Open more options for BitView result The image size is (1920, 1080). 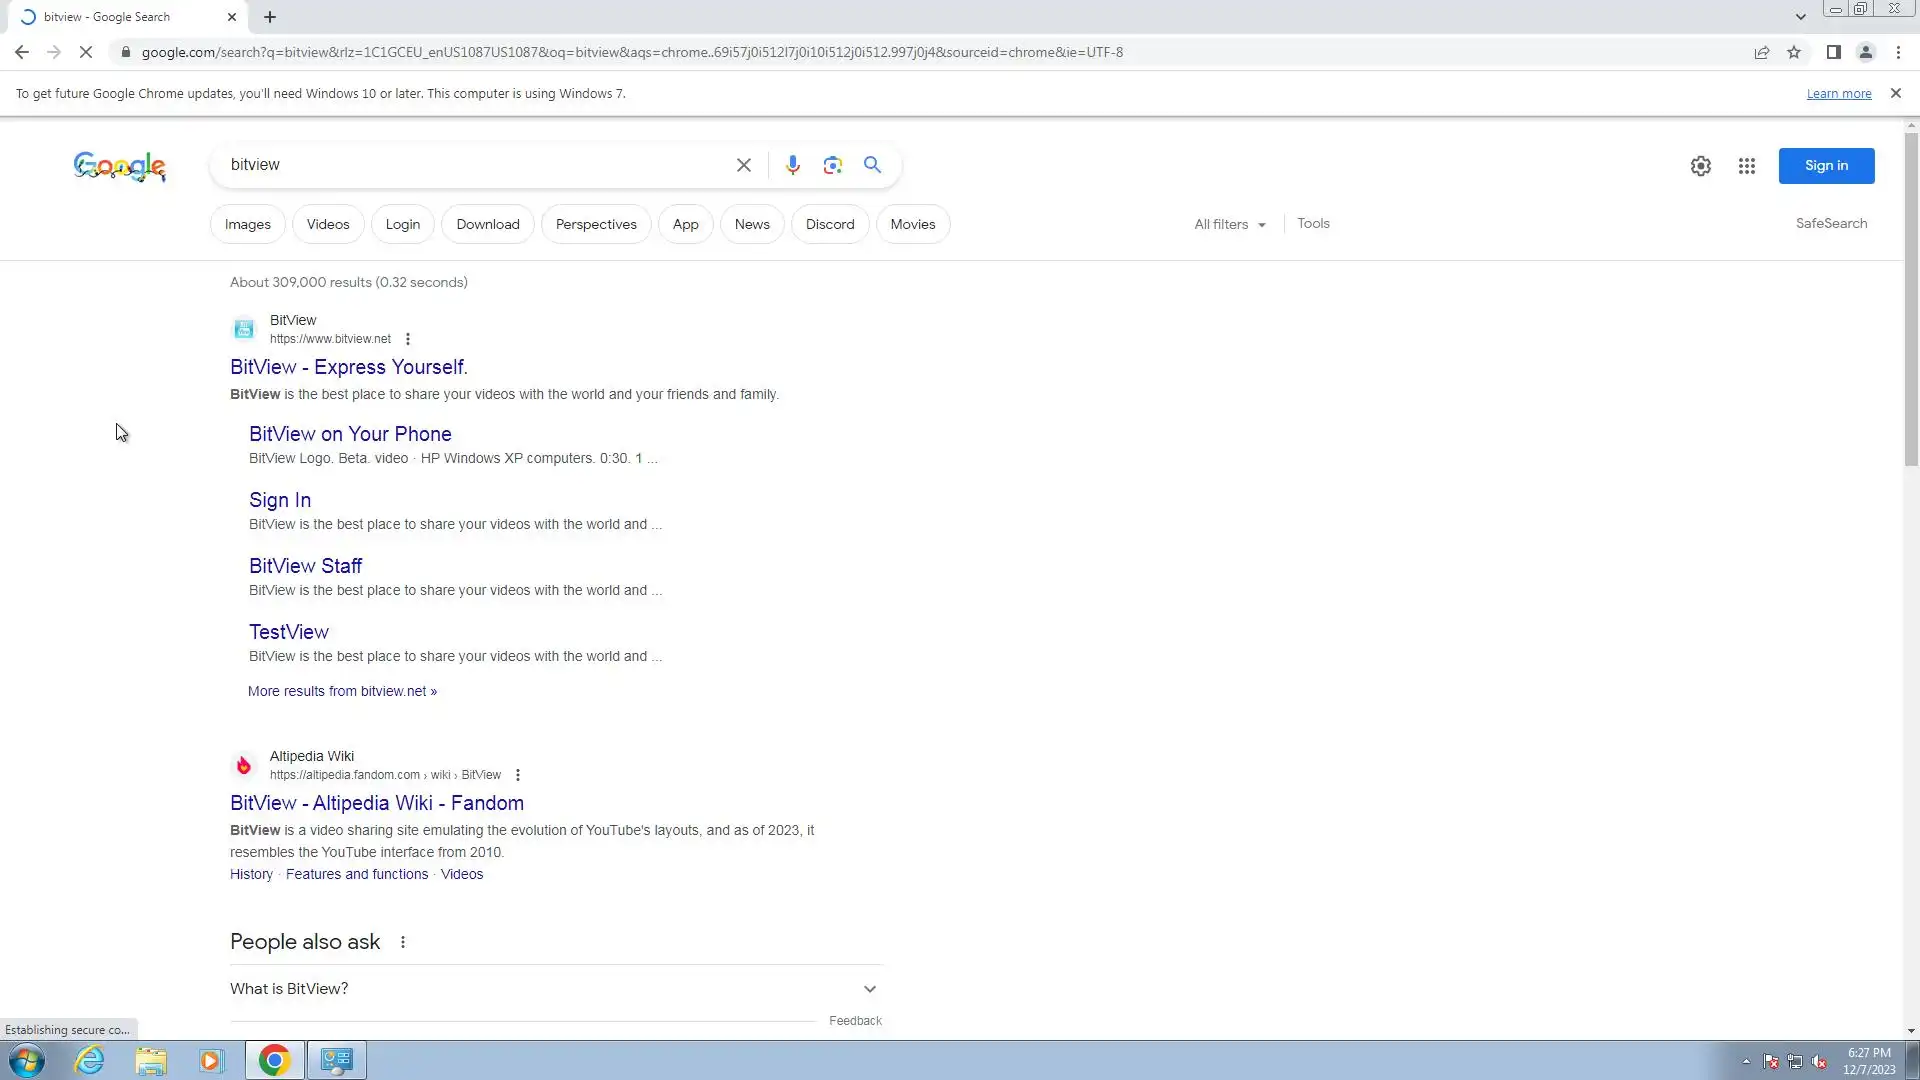pos(408,339)
